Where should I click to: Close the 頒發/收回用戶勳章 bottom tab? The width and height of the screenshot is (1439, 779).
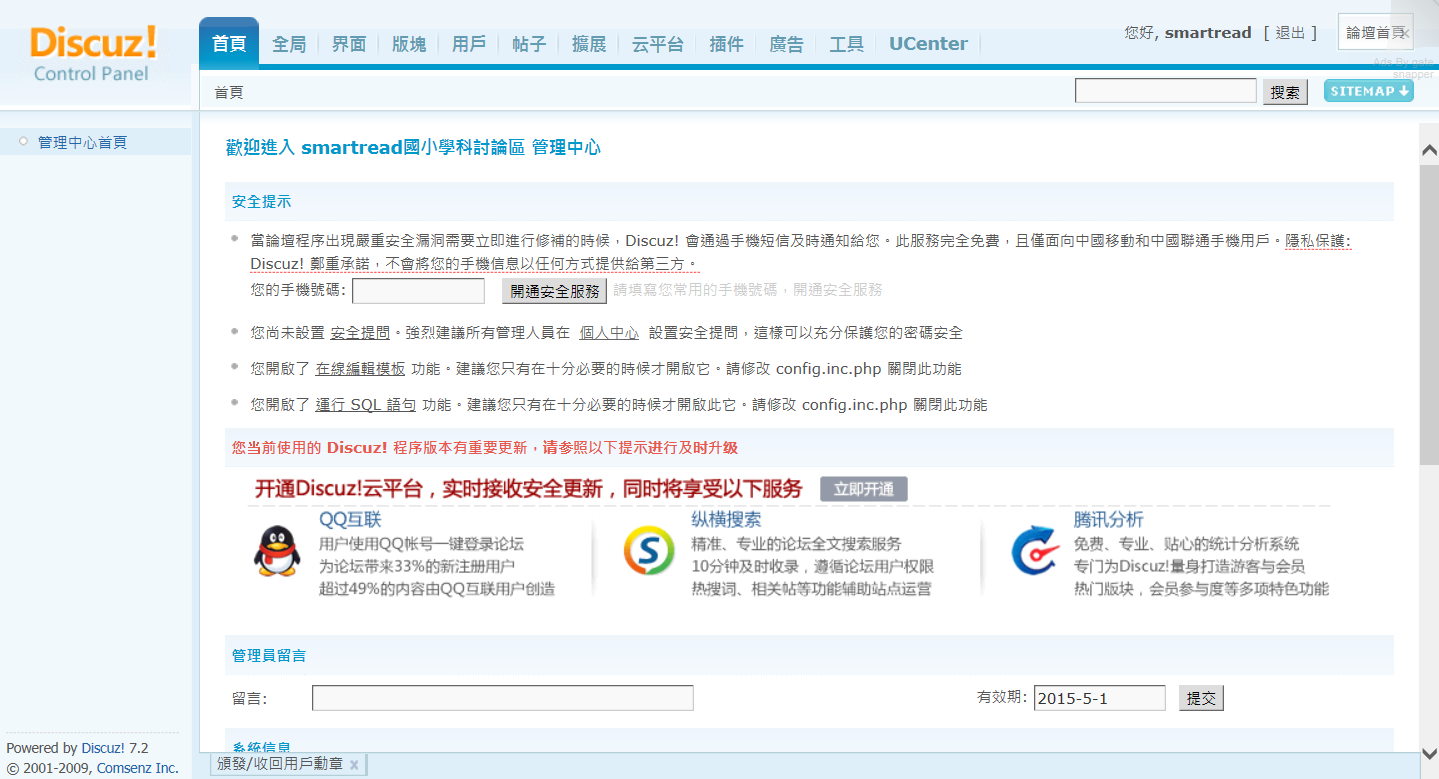[354, 765]
